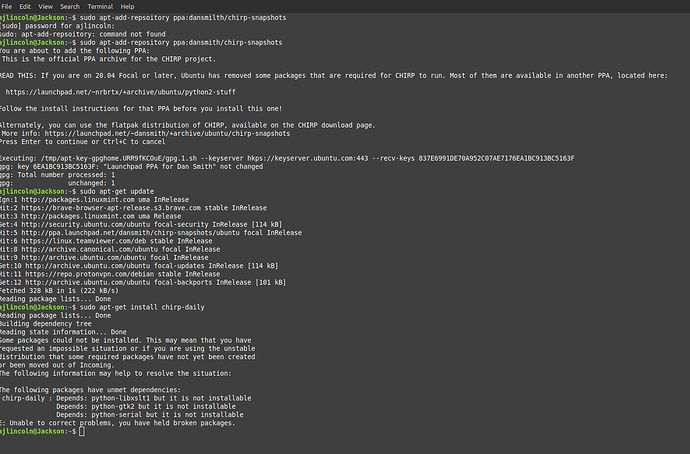The image size is (690, 454).
Task: Open the Terminal menu
Action: [x=100, y=7]
